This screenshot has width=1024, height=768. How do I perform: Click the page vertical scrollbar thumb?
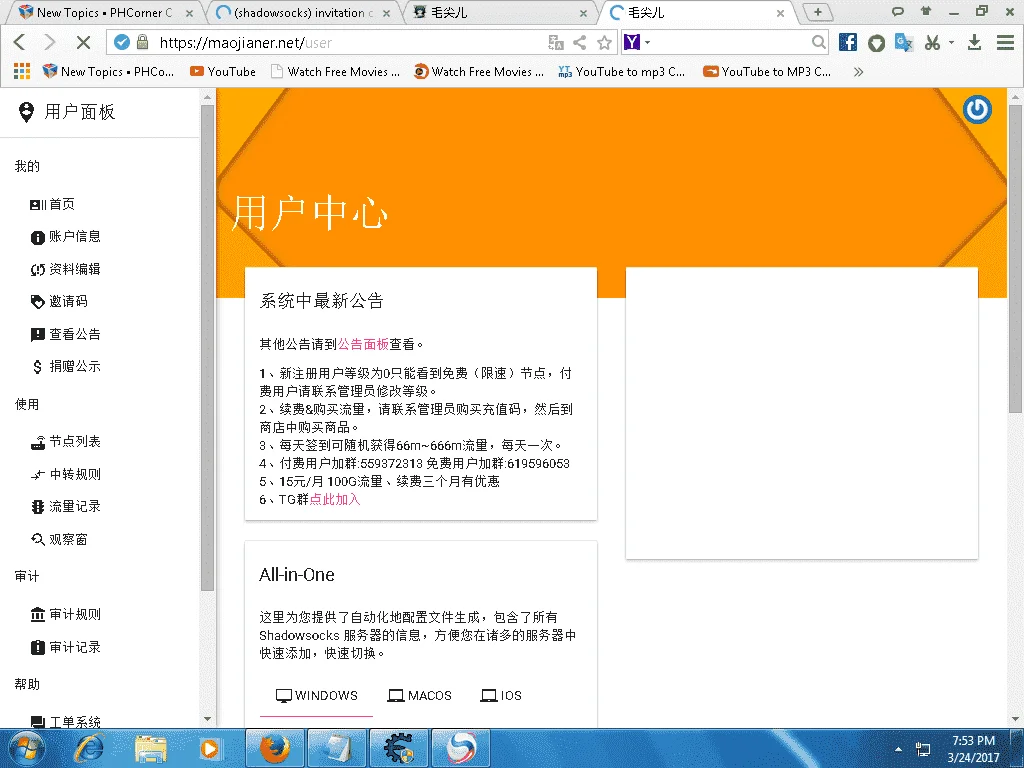point(1015,259)
